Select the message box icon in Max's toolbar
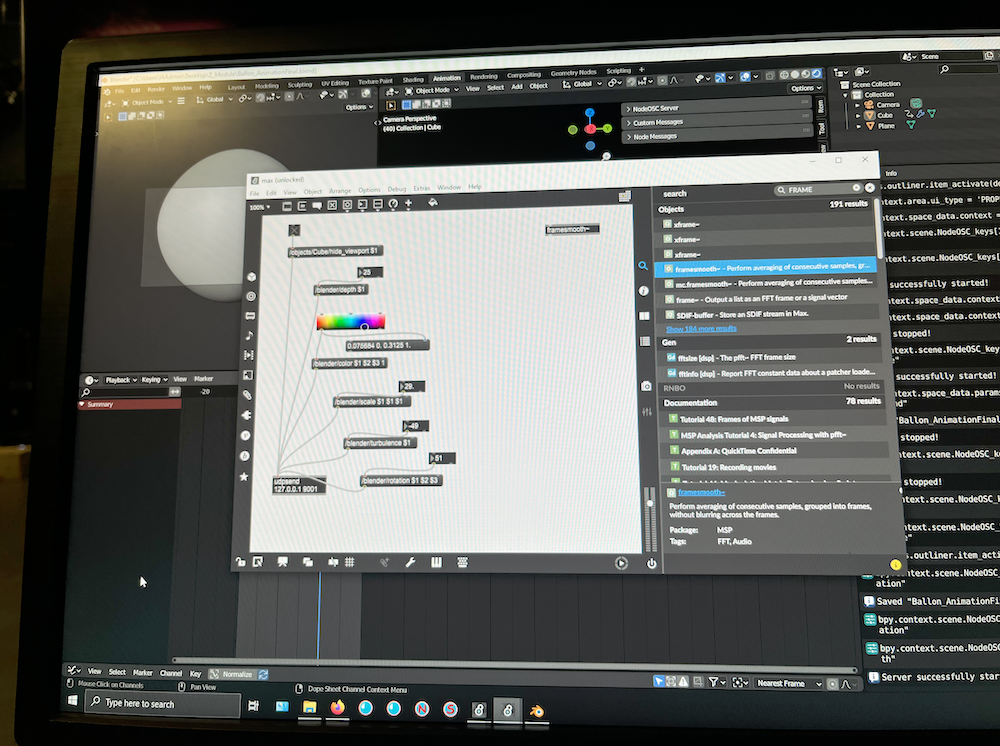Image resolution: width=1000 pixels, height=746 pixels. (x=316, y=203)
